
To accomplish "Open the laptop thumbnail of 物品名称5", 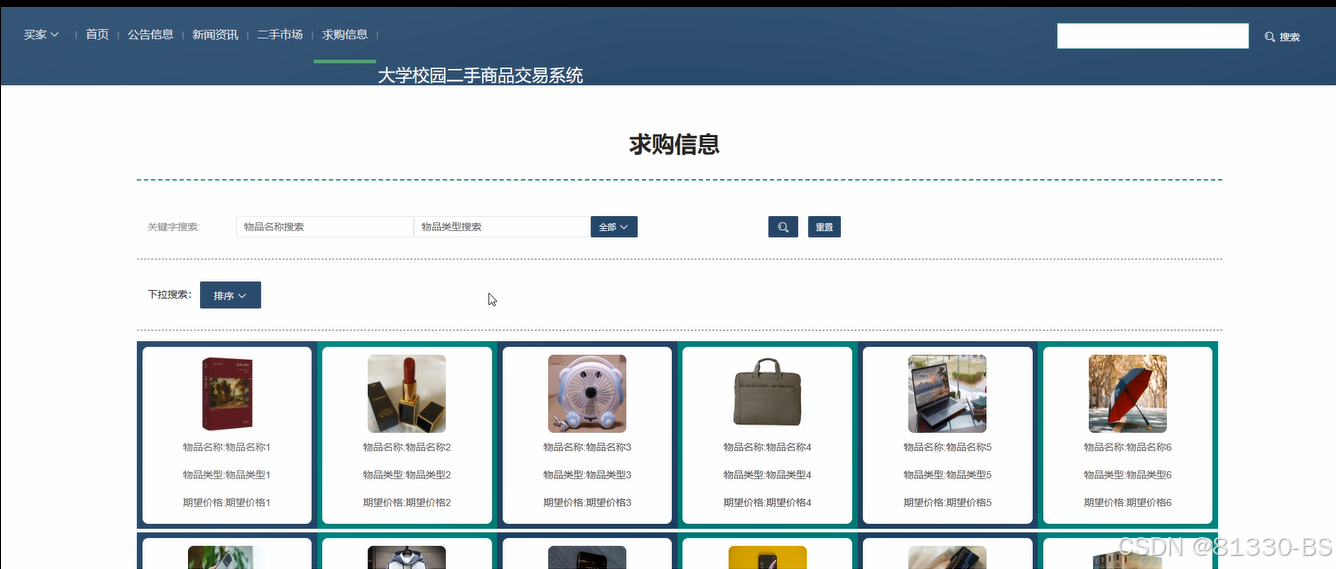I will [947, 394].
